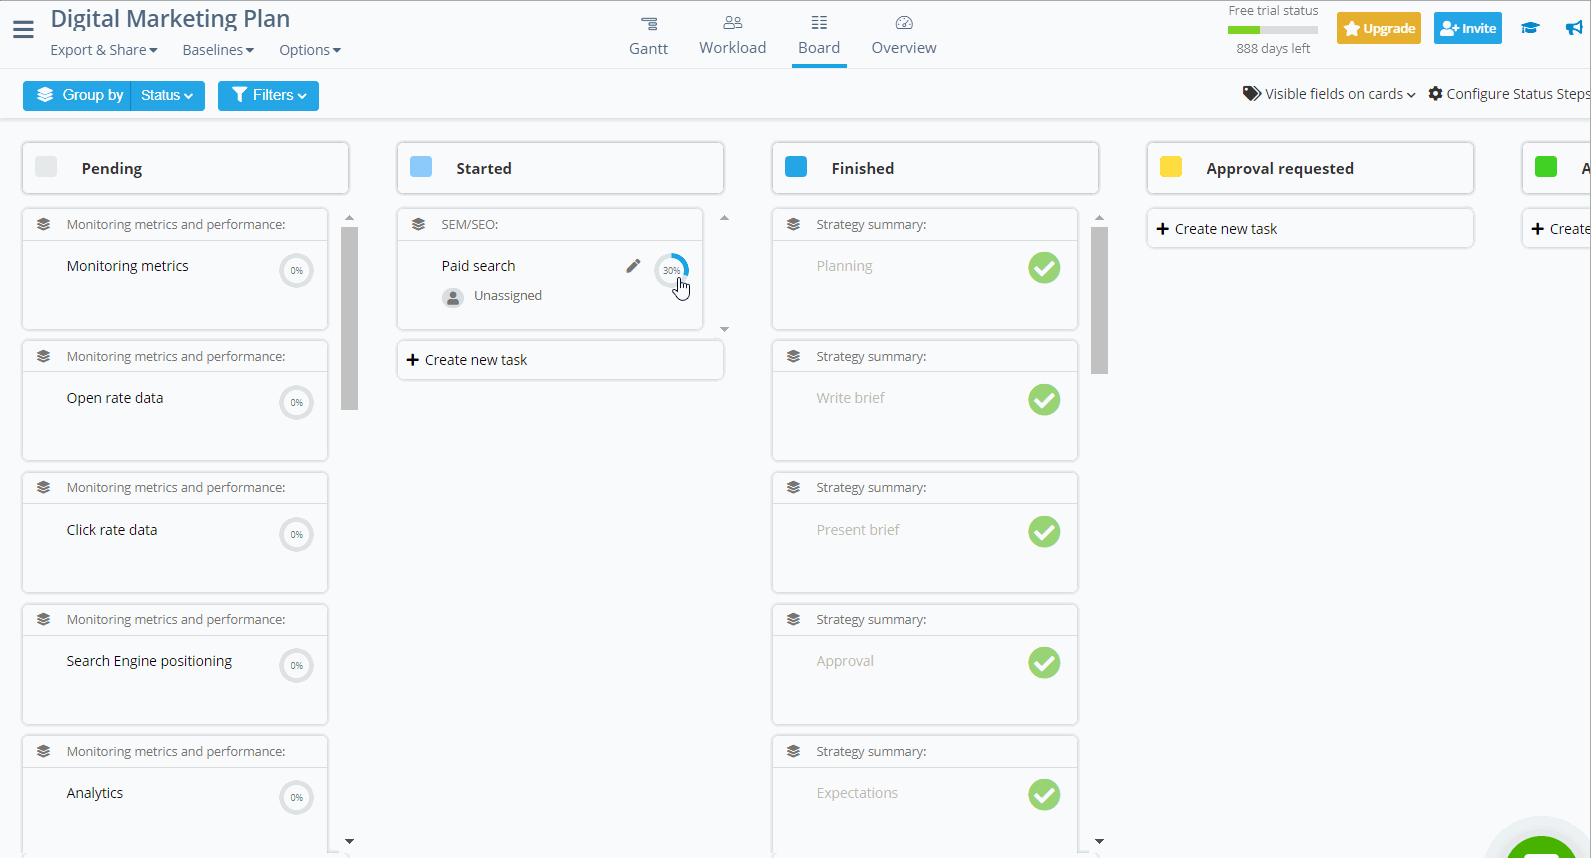Click the stack icon on the Approval card
Viewport: 1591px width, 858px height.
tap(793, 619)
